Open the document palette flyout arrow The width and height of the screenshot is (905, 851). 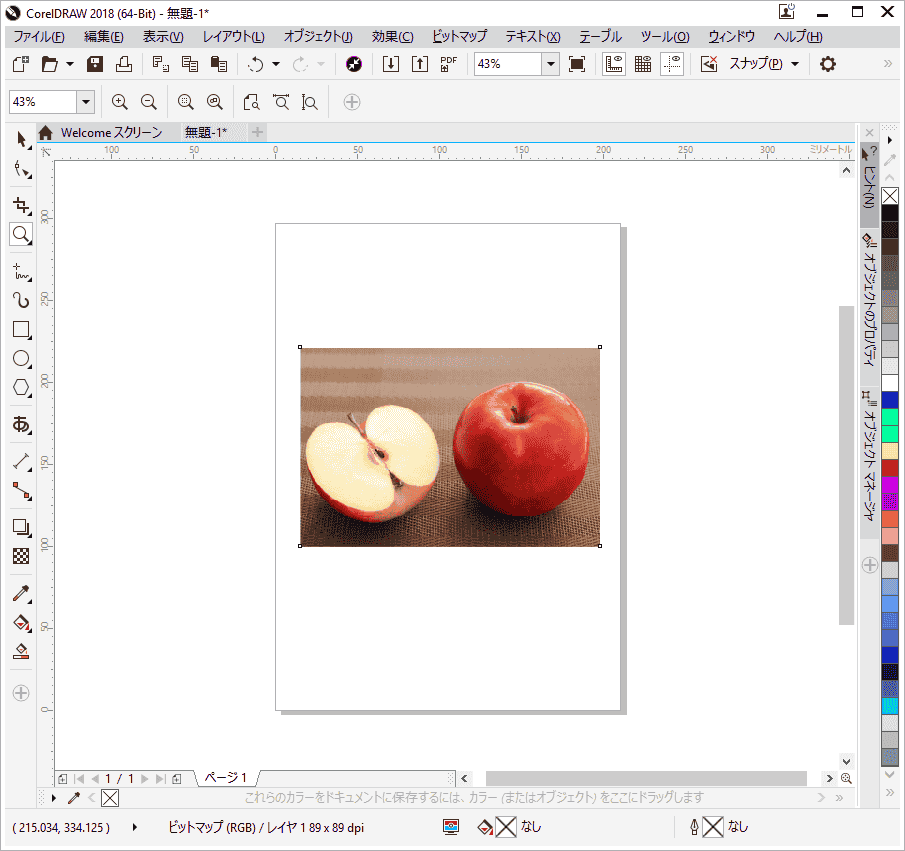(x=54, y=798)
